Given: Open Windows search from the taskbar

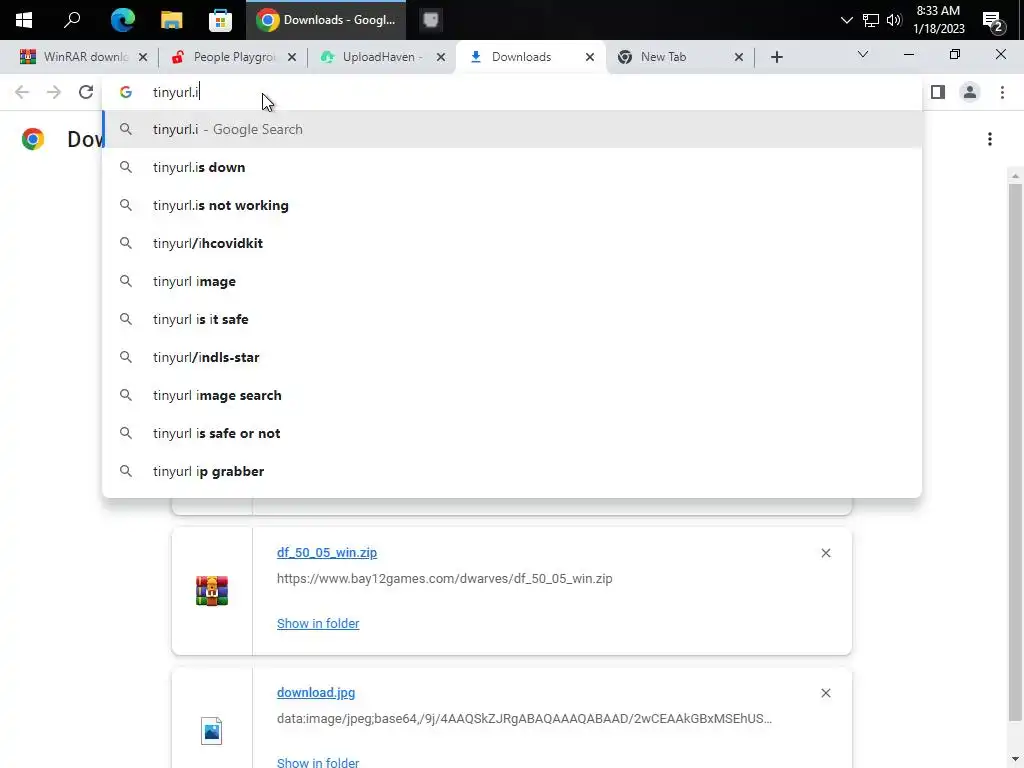Looking at the screenshot, I should (x=72, y=20).
